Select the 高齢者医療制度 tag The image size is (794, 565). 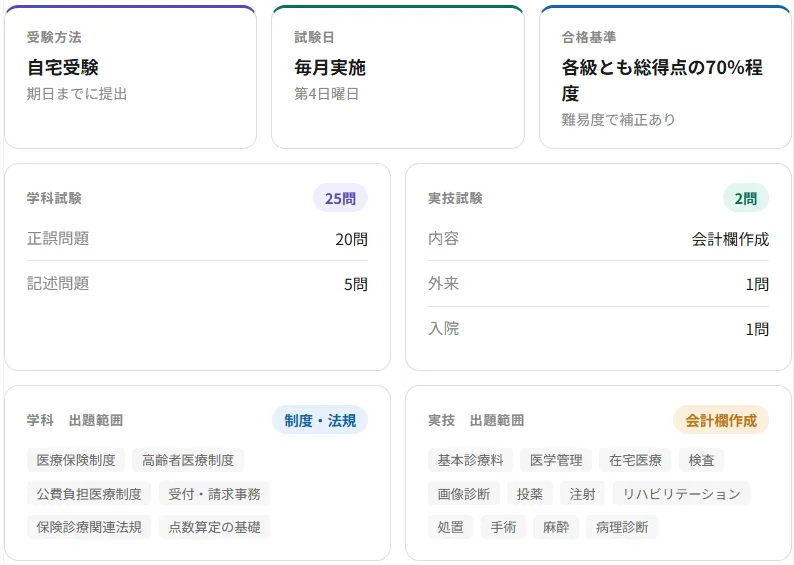(x=188, y=460)
